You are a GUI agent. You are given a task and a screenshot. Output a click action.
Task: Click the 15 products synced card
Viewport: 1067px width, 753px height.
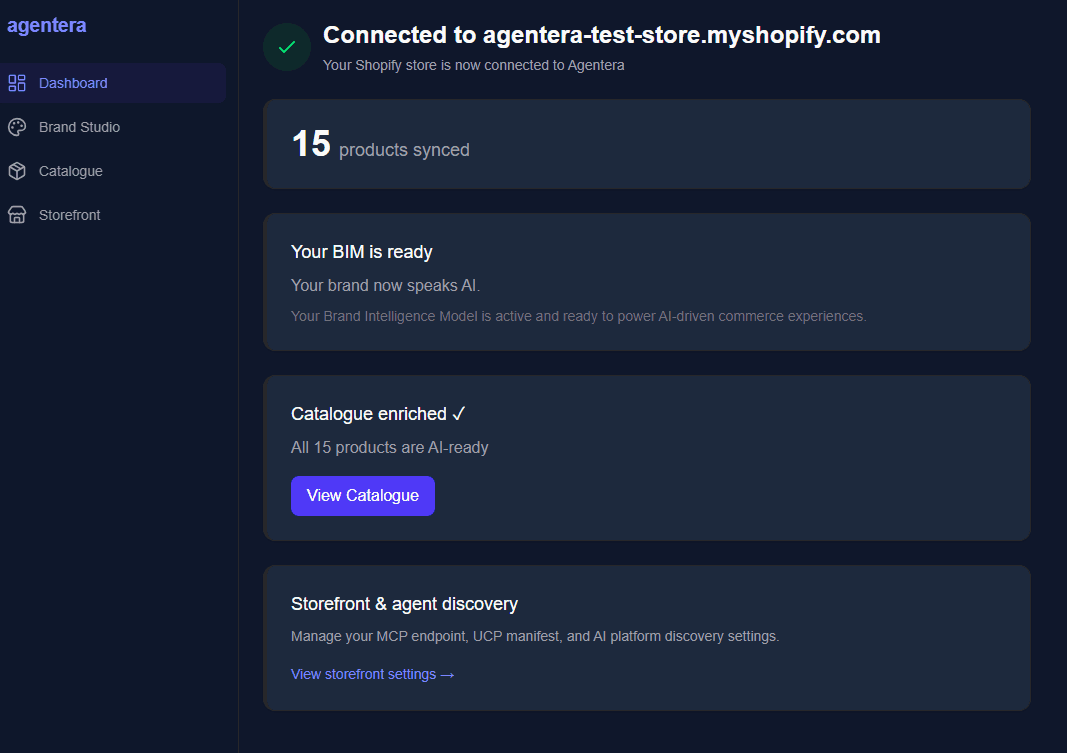(646, 143)
